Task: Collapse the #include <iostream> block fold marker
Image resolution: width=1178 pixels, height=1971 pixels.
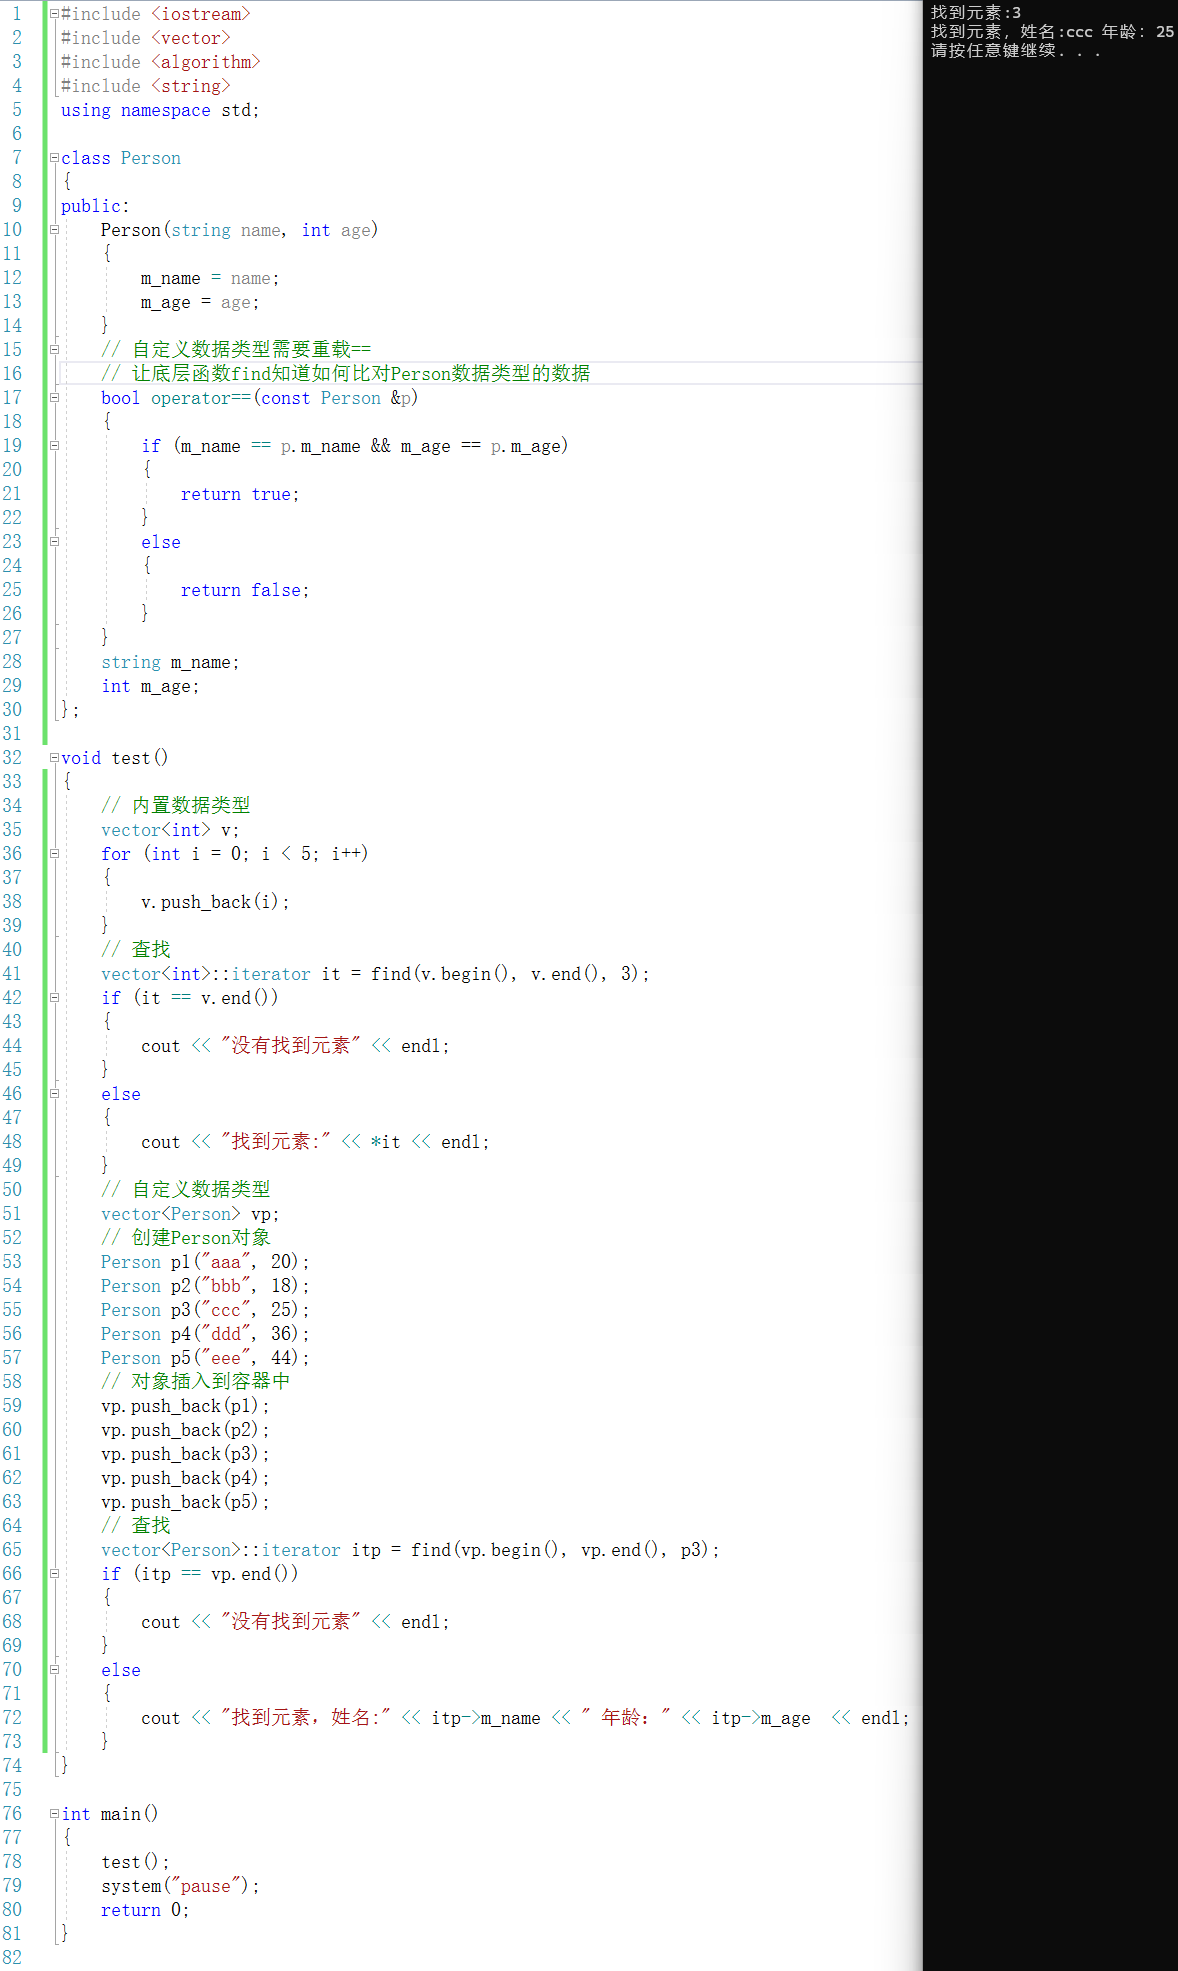Action: [x=54, y=14]
